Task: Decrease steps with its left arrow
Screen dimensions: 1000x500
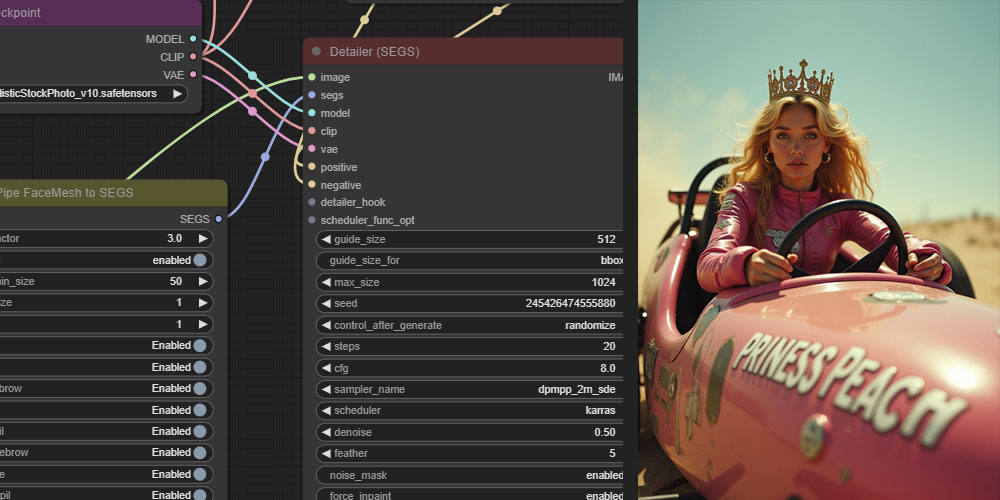Action: tap(326, 346)
